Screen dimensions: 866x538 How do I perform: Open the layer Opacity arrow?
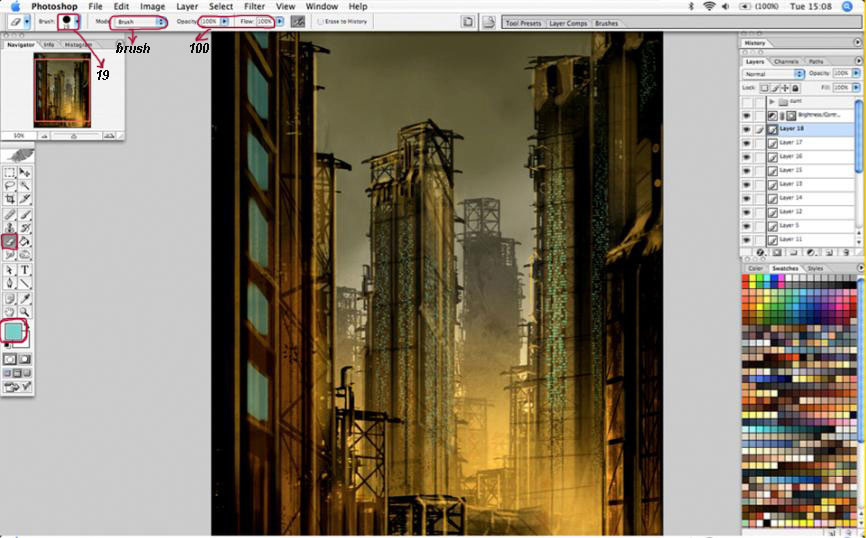coord(856,73)
